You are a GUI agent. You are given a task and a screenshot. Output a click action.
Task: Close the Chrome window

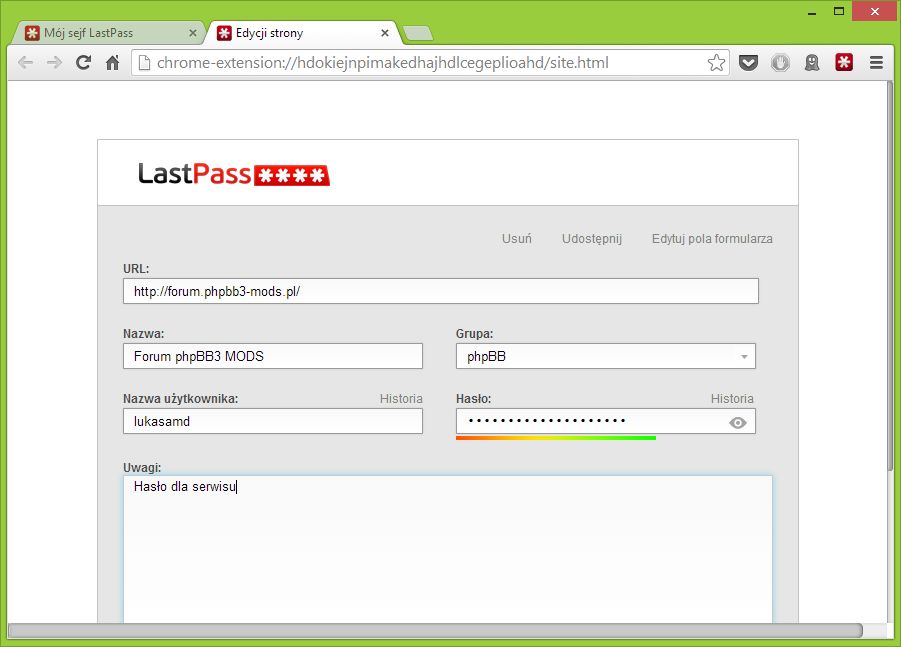click(x=875, y=11)
